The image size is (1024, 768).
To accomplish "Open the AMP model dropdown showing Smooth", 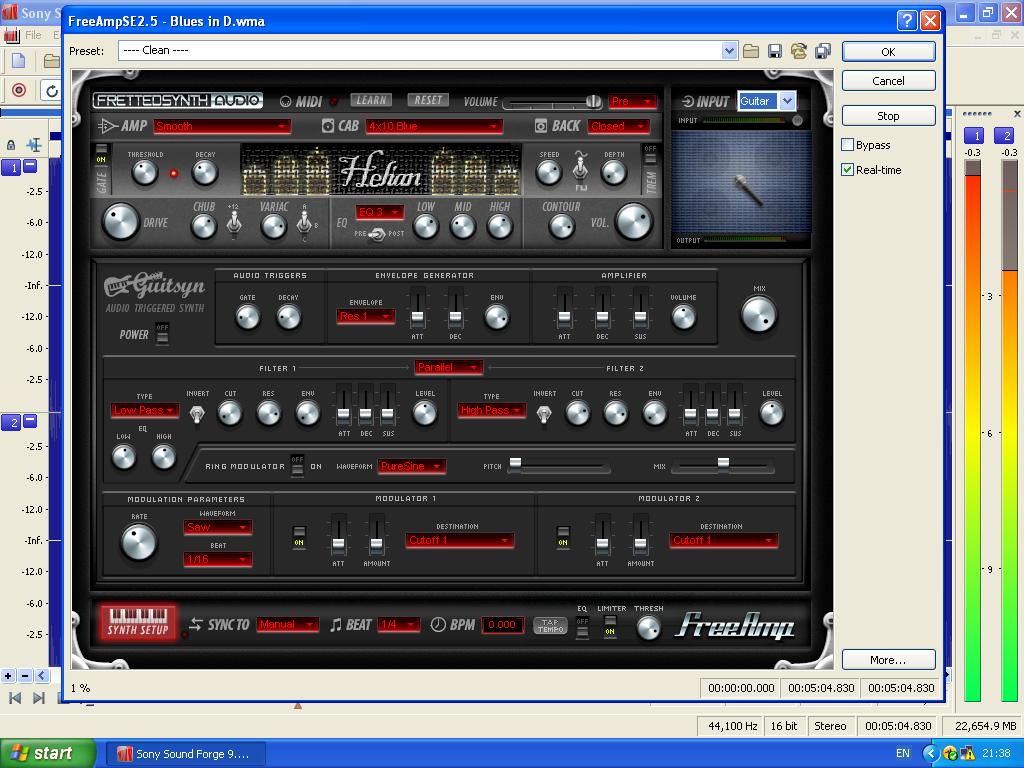I will click(221, 126).
